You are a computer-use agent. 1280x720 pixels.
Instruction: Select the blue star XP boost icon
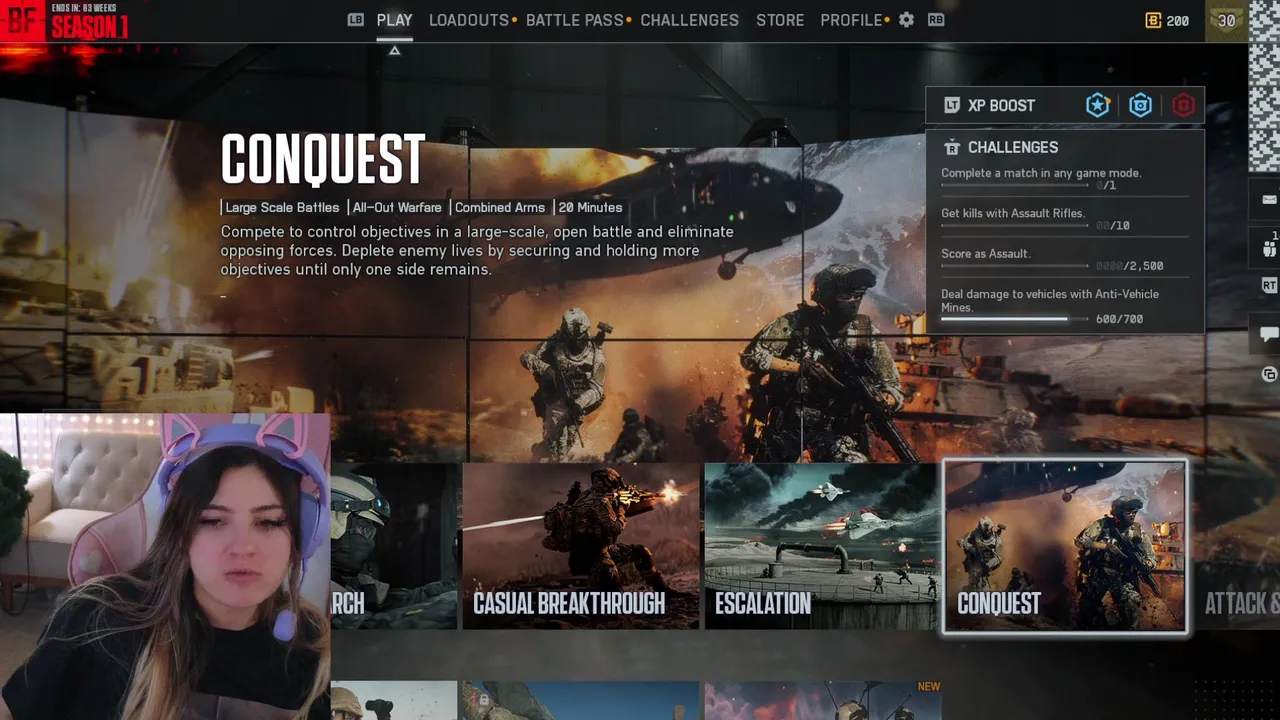click(1098, 105)
